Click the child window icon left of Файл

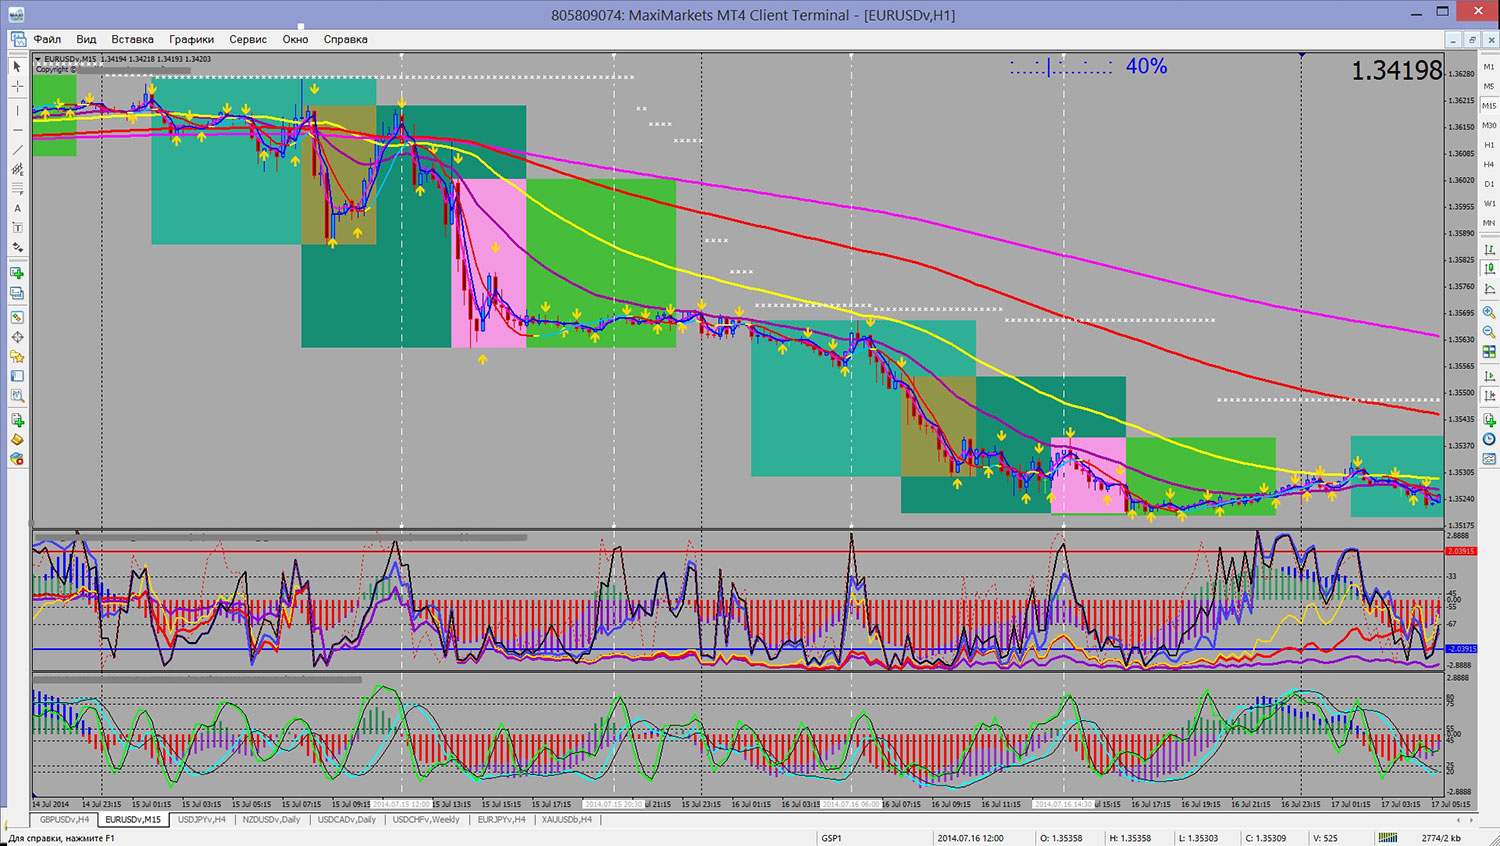pyautogui.click(x=18, y=39)
